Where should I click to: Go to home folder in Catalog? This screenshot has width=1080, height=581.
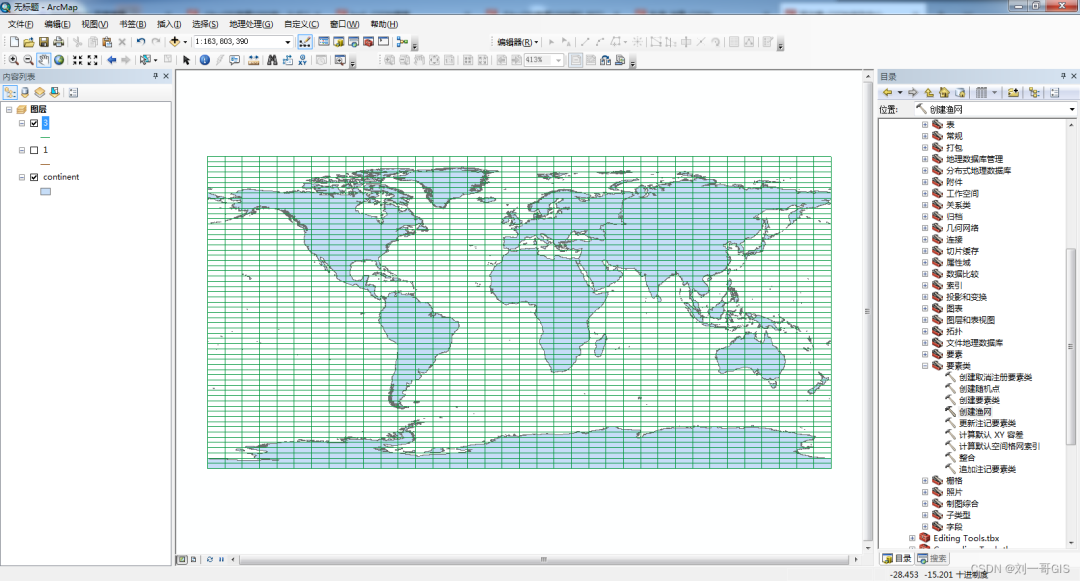(x=944, y=92)
